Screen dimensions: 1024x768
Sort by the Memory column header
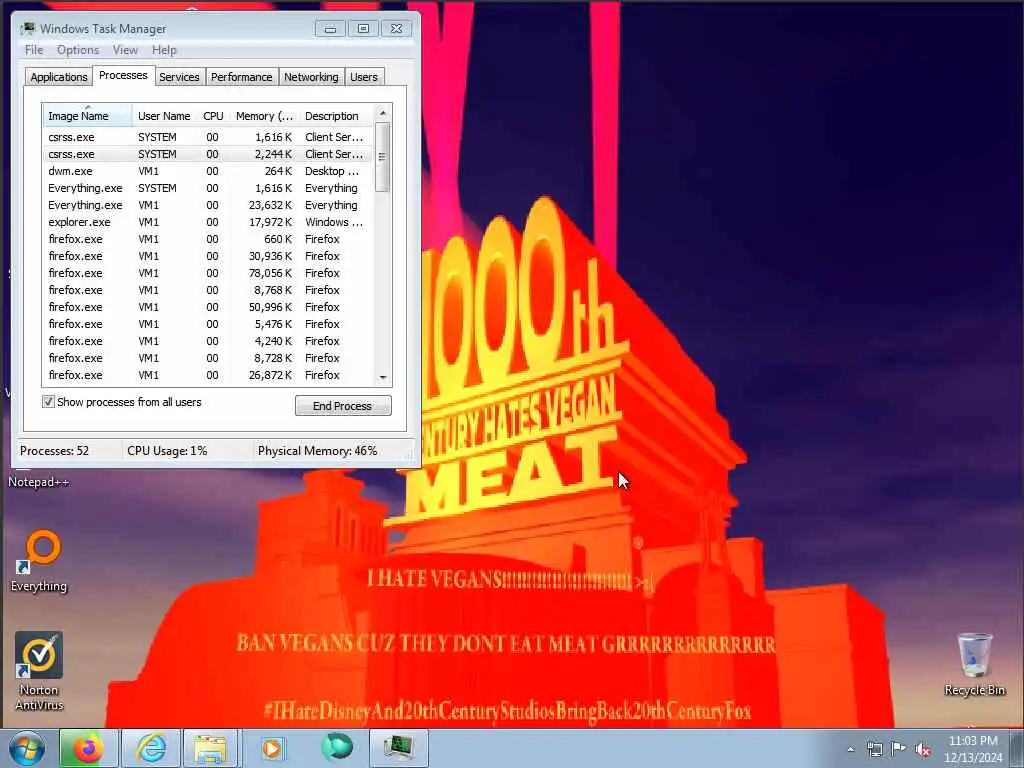pyautogui.click(x=264, y=116)
